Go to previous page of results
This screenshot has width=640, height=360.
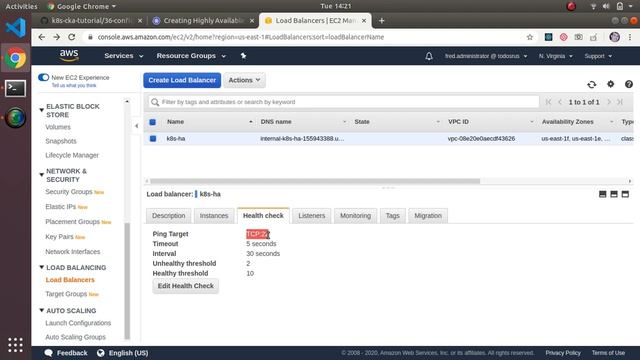pyautogui.click(x=560, y=102)
